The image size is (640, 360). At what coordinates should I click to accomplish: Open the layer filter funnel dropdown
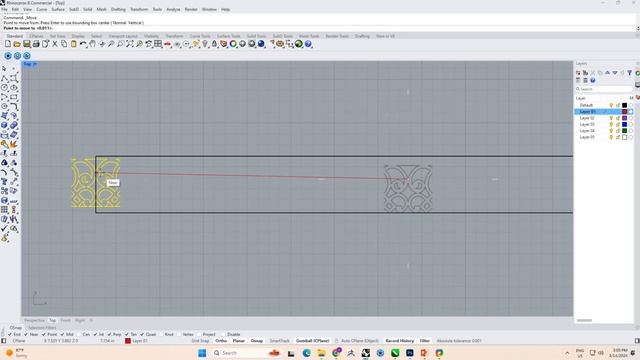point(630,73)
